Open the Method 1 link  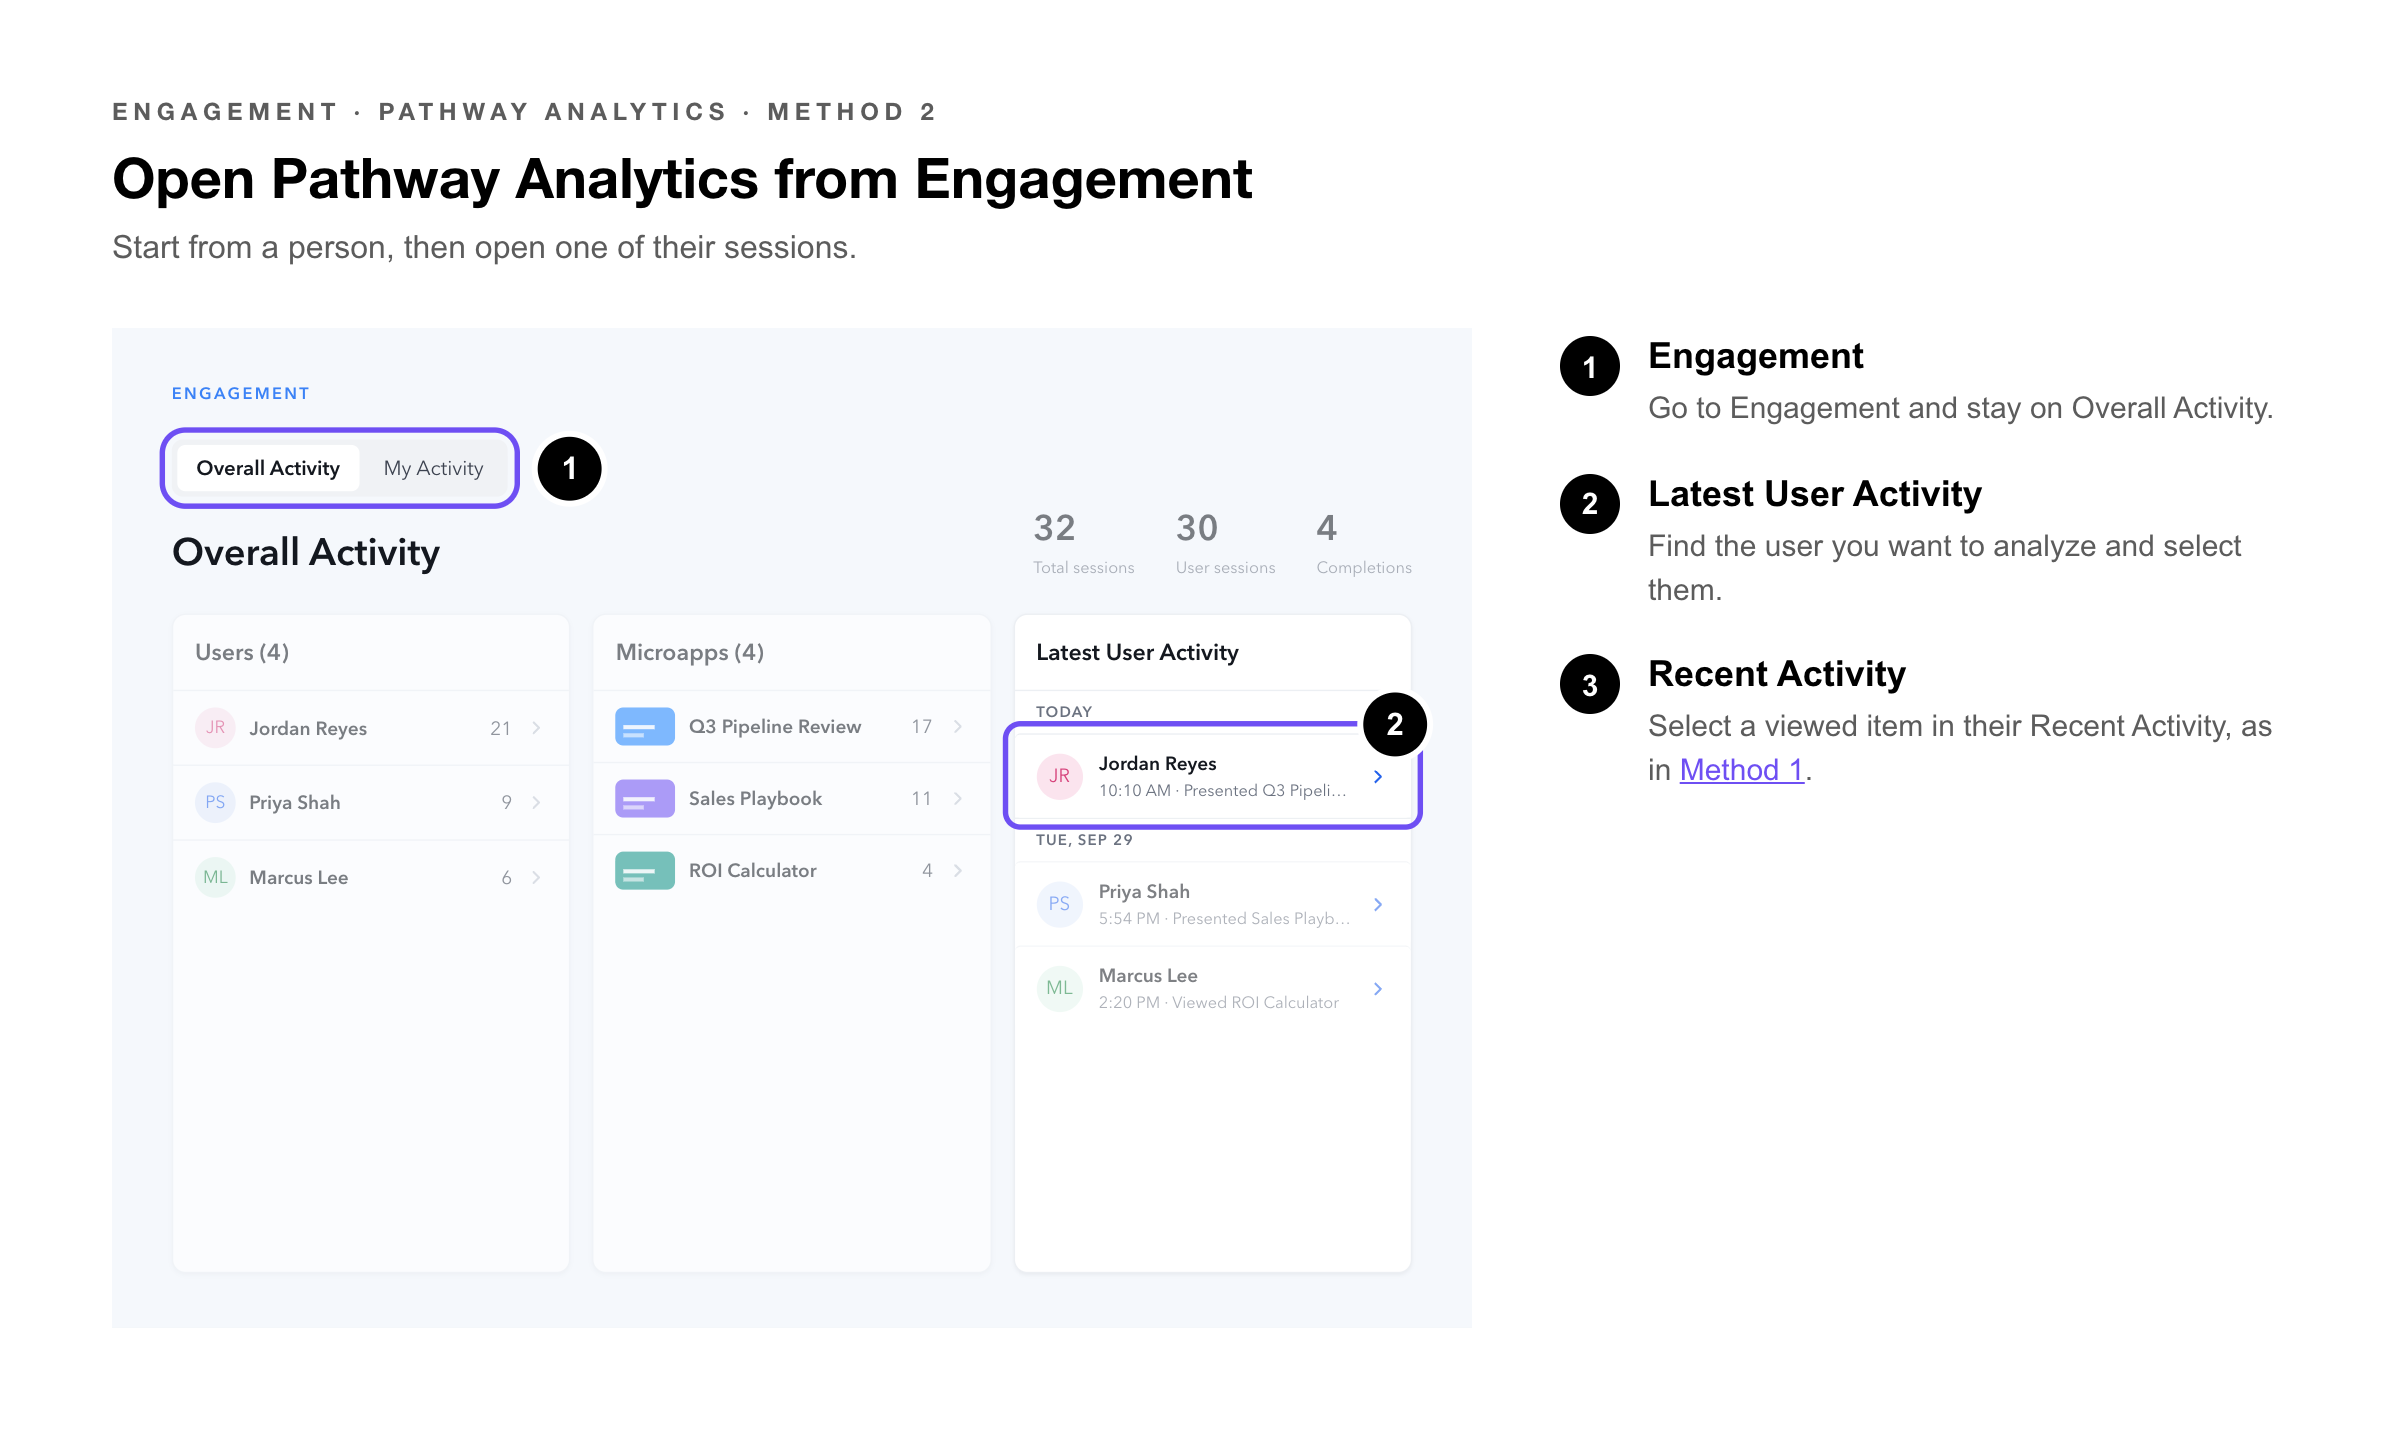[1741, 770]
